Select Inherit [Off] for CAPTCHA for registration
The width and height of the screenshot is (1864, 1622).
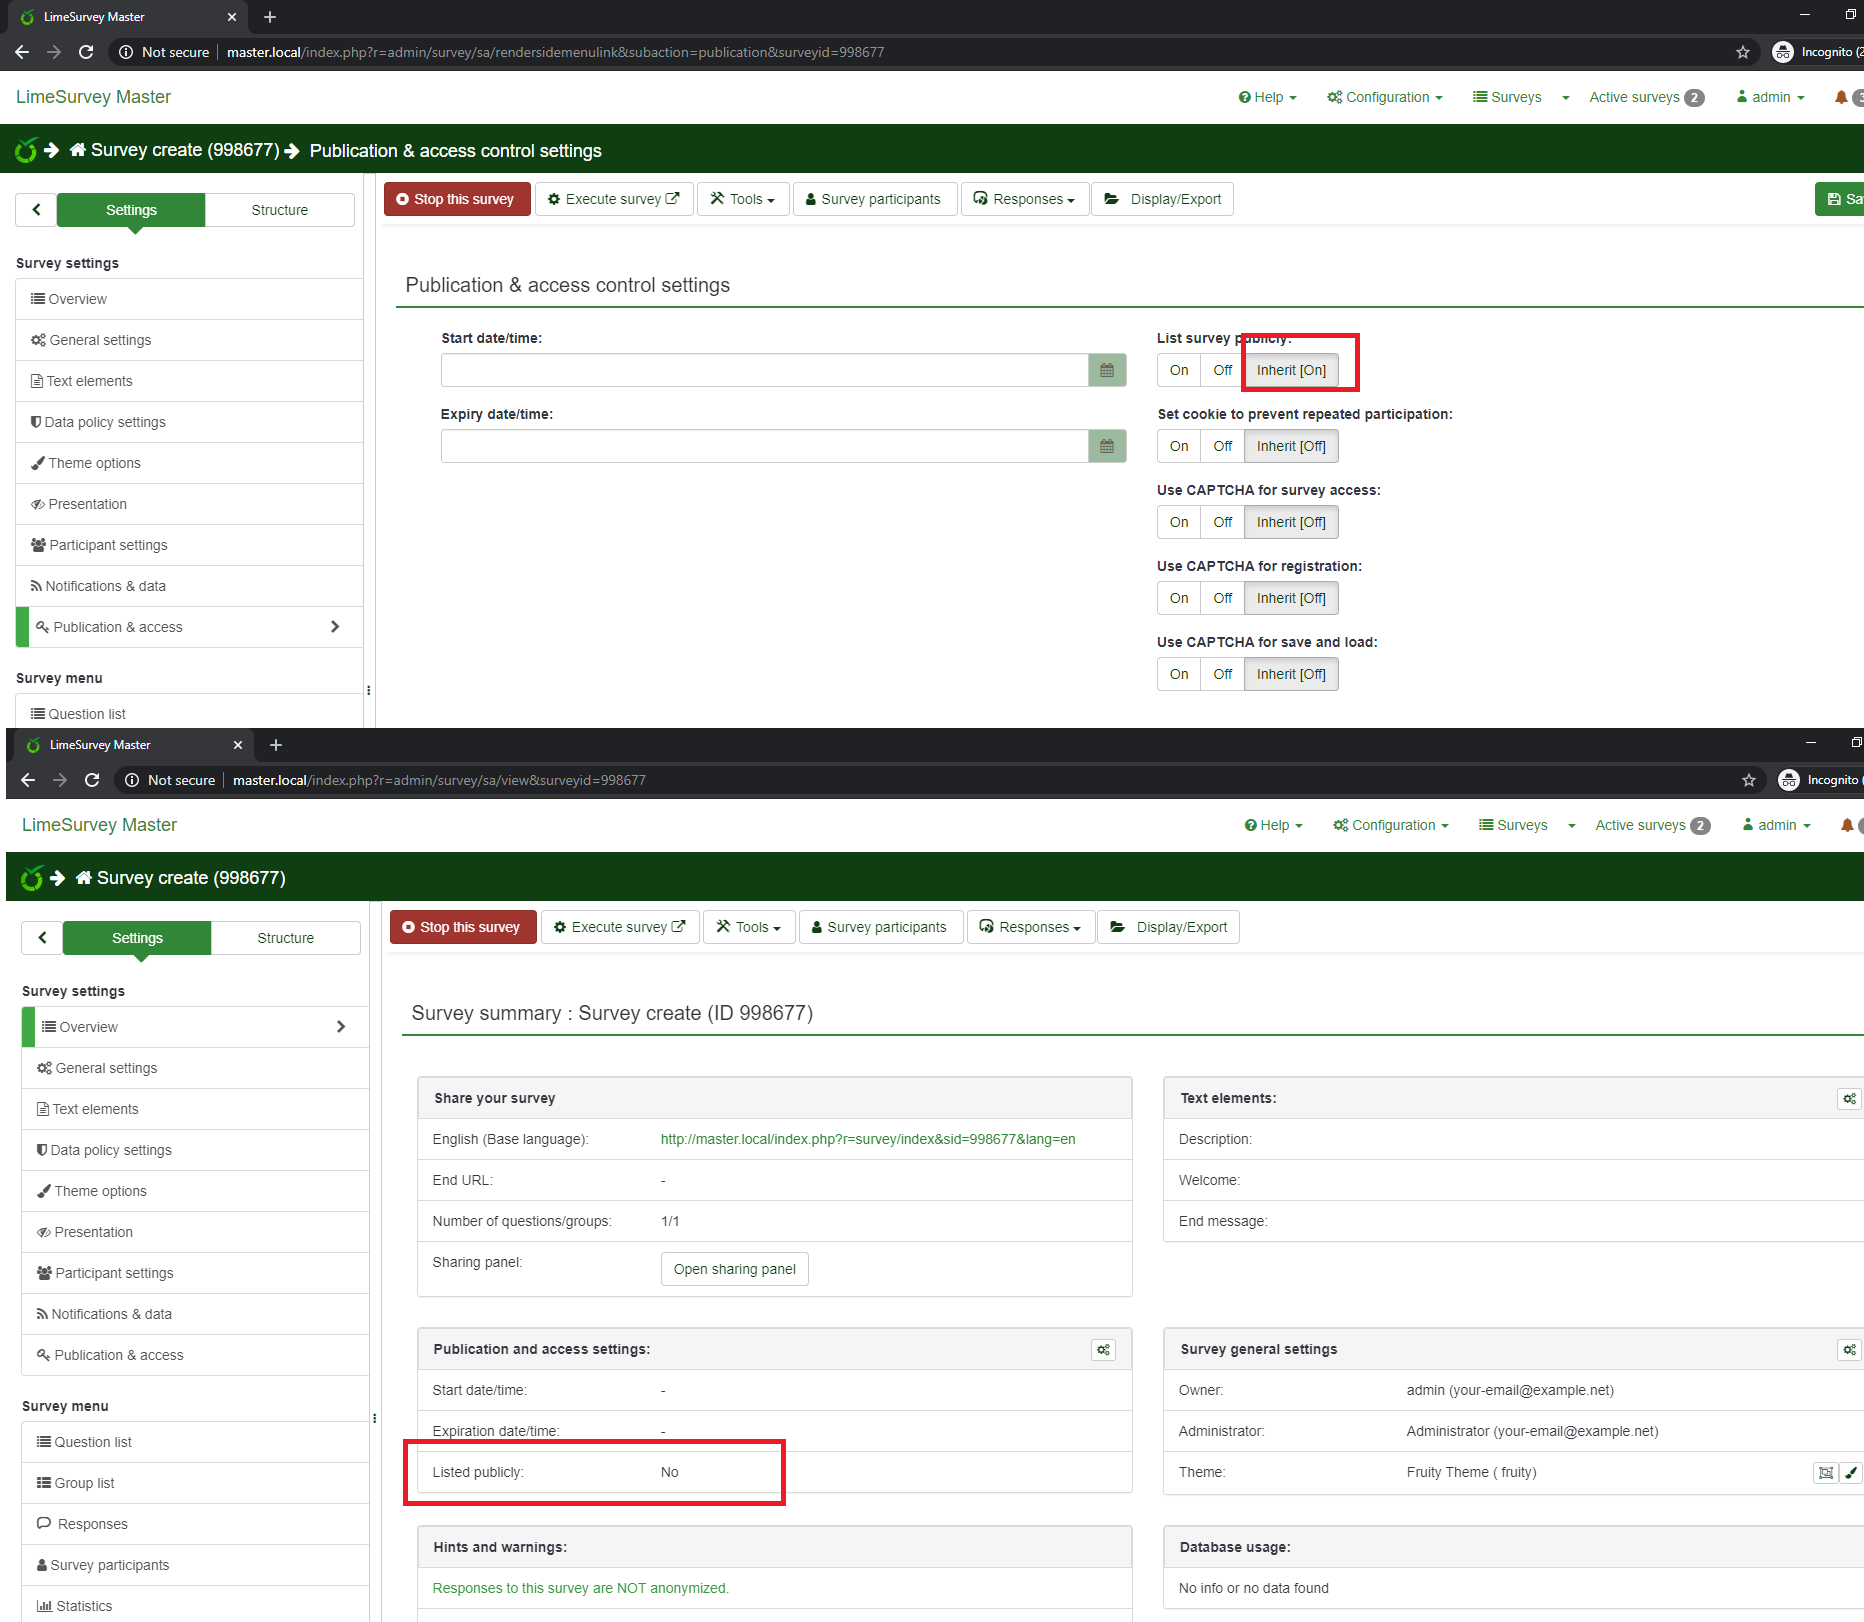[1290, 598]
